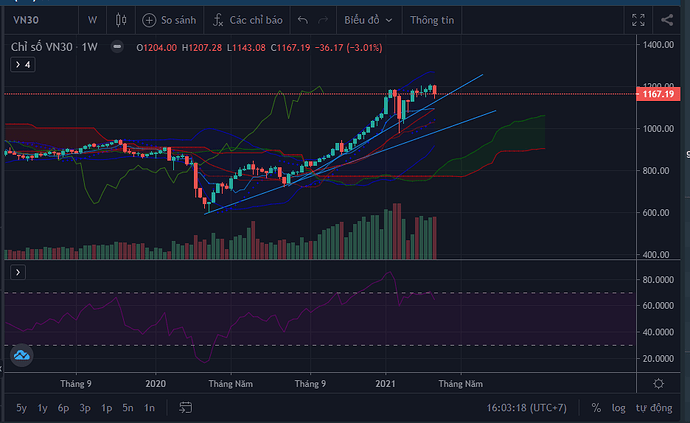Click the redo arrow in toolbar

coord(323,19)
